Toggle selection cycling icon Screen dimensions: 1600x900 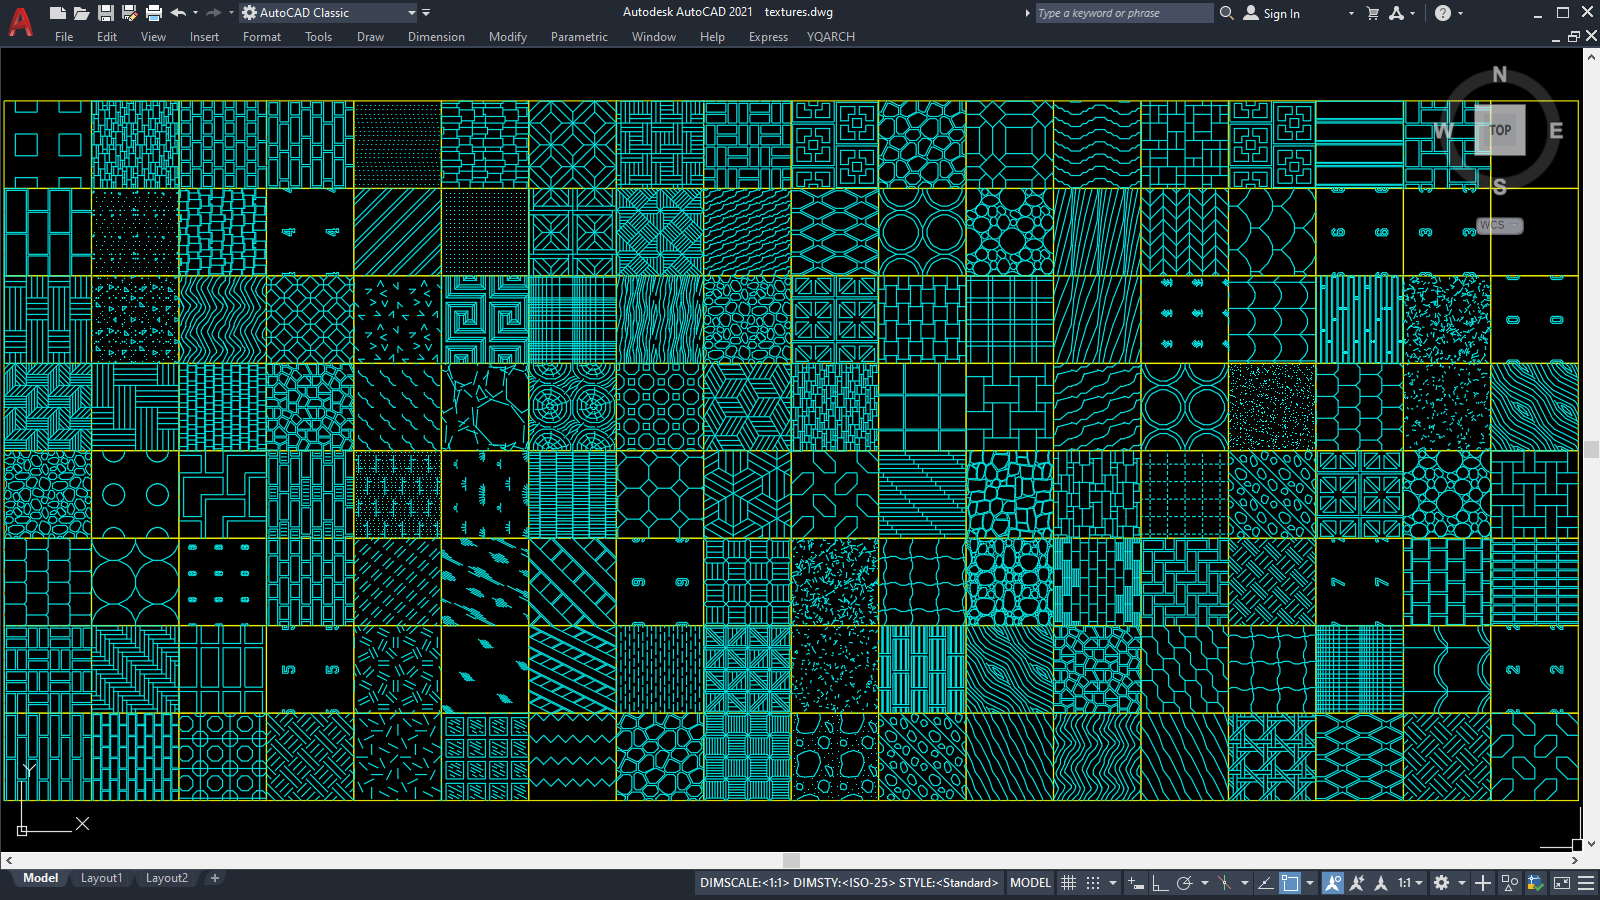[x=1510, y=882]
